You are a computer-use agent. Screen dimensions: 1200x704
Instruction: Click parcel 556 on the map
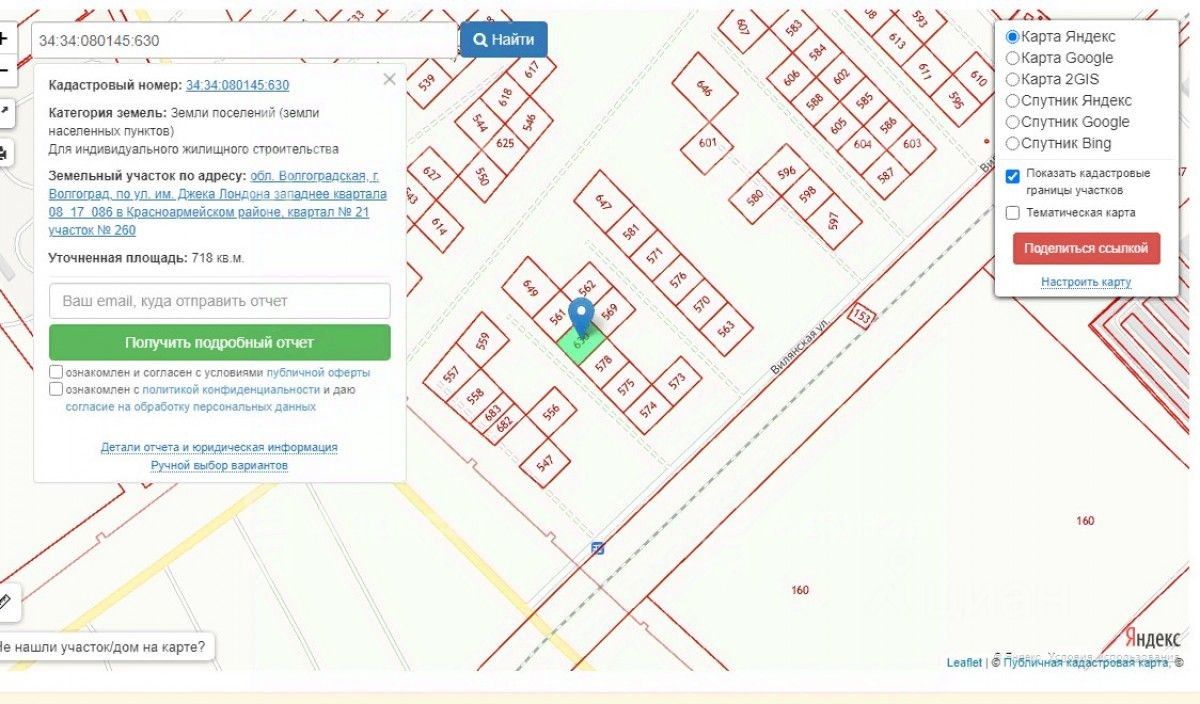click(551, 412)
